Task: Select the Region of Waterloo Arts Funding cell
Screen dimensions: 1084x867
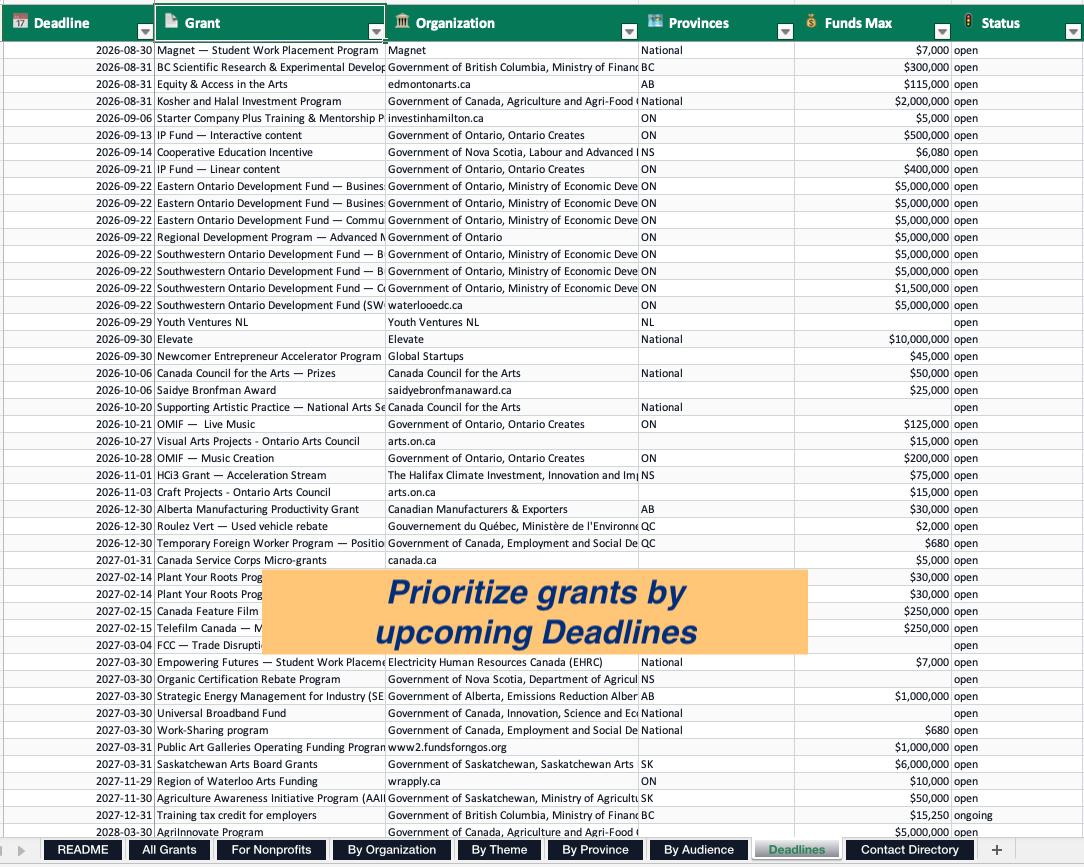Action: [270, 781]
